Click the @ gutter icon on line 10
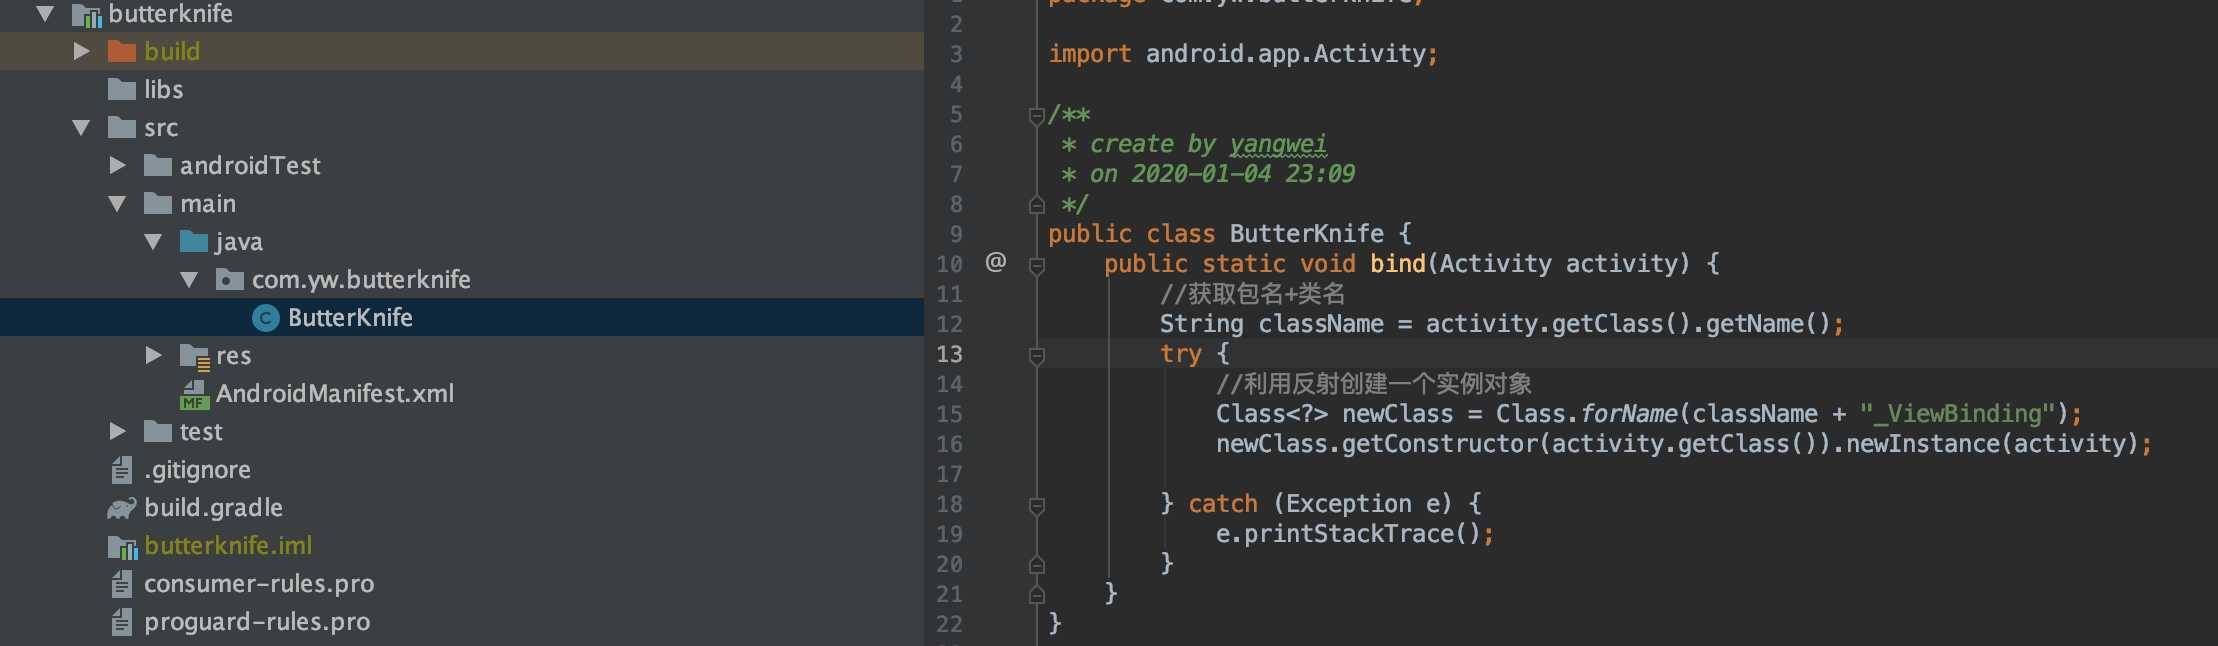This screenshot has height=646, width=2218. (x=996, y=262)
